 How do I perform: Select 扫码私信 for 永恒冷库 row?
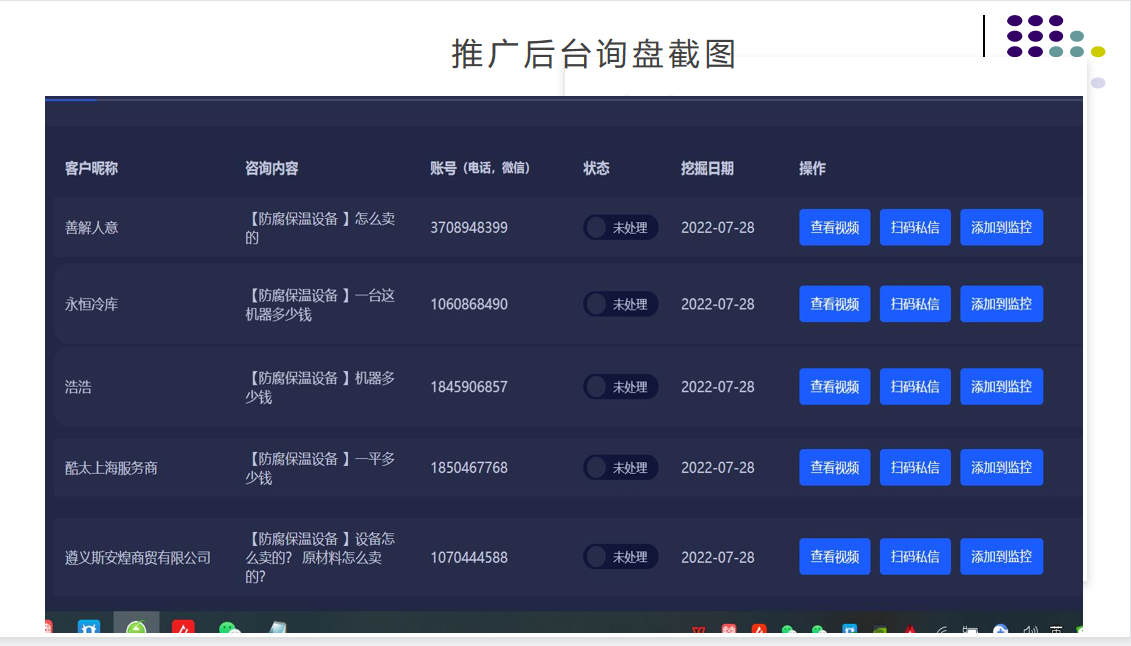[x=915, y=304]
